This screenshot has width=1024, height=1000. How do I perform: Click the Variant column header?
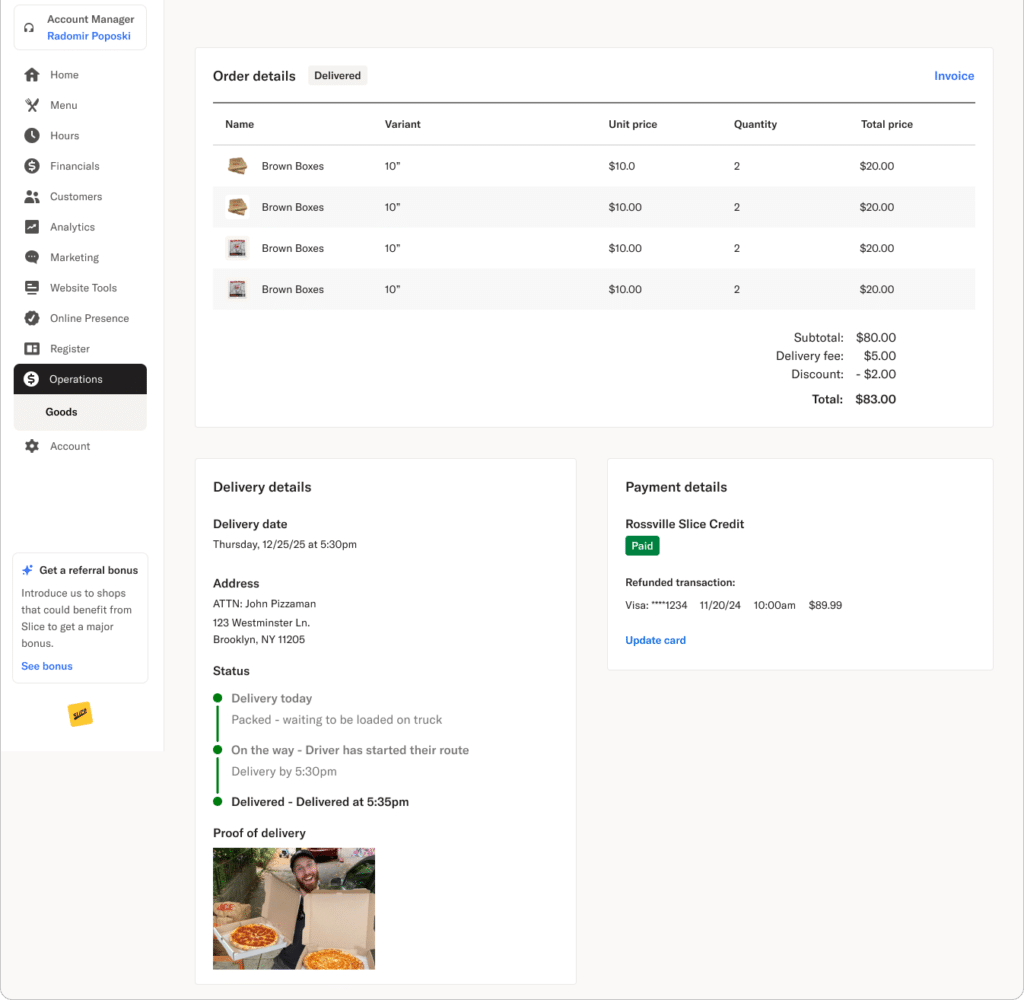(402, 124)
